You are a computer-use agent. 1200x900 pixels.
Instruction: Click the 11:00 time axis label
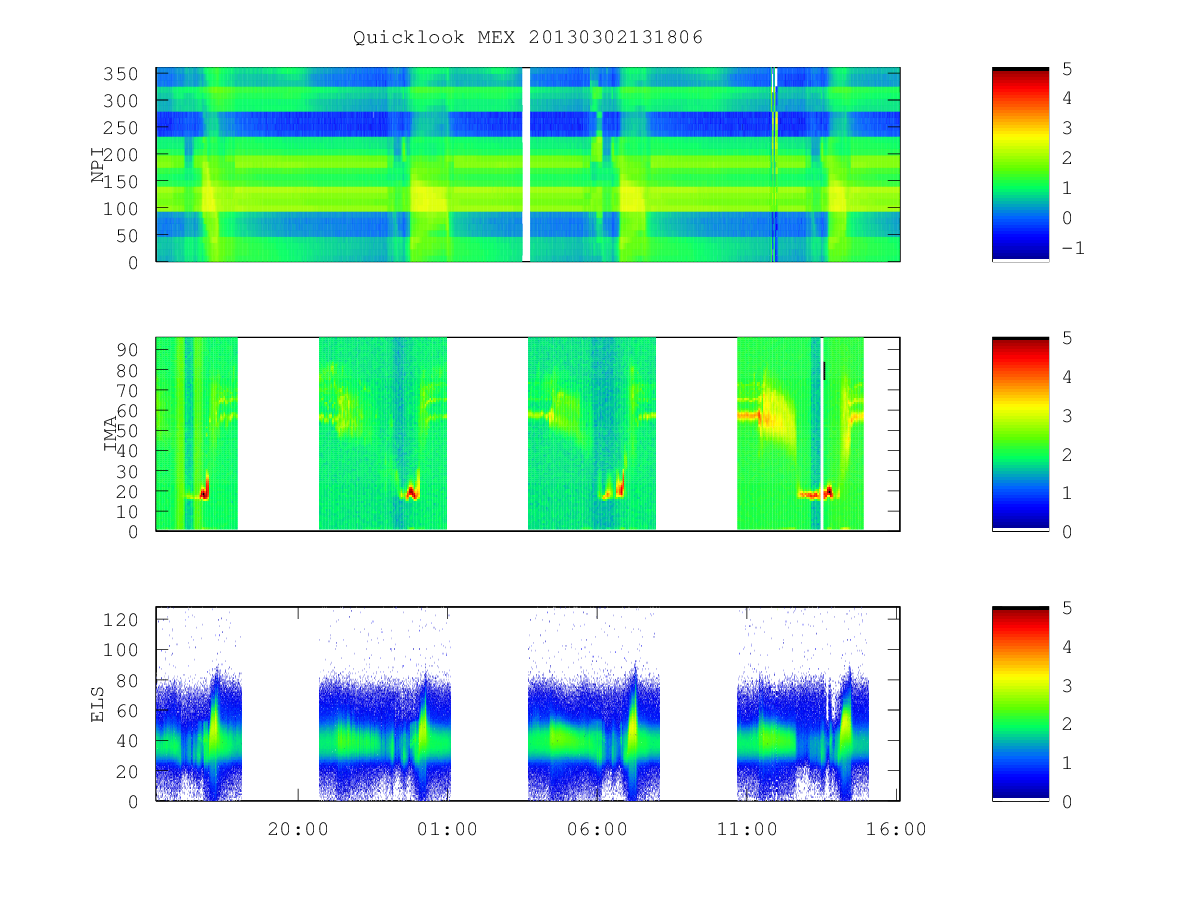coord(747,829)
